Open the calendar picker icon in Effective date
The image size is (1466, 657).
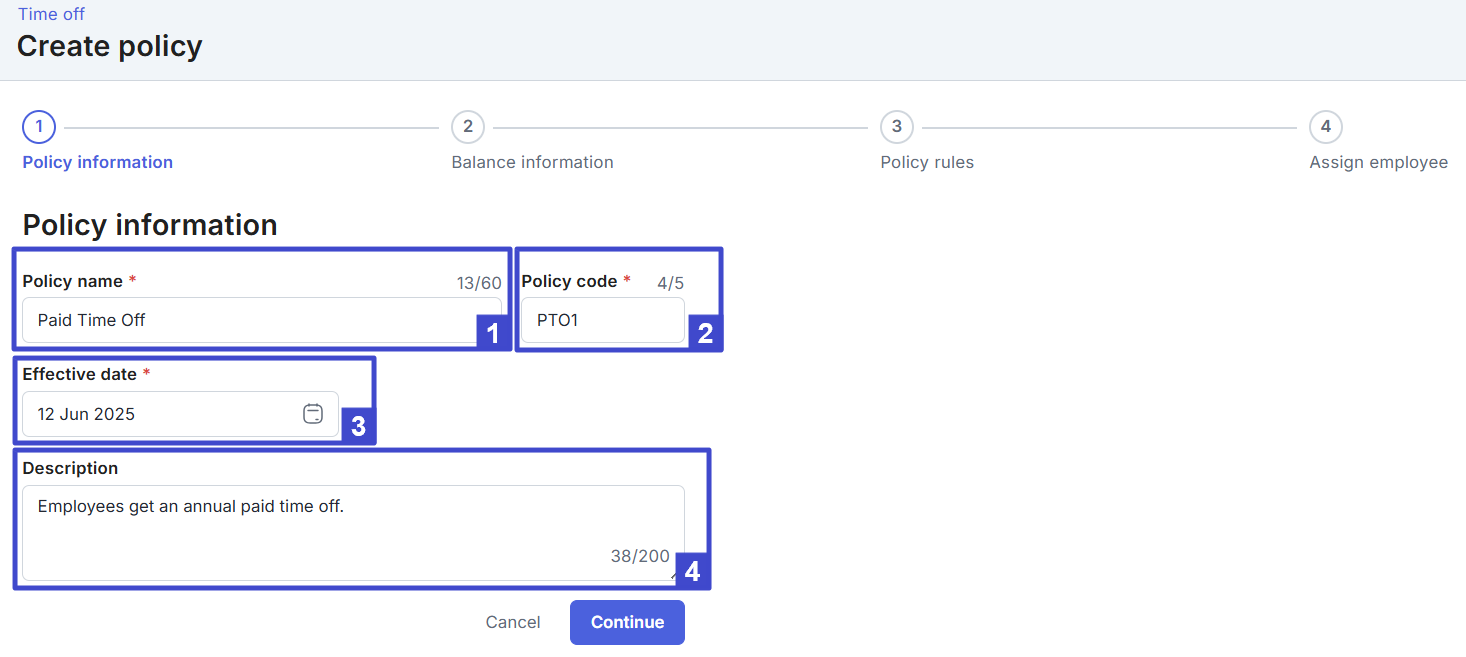pos(313,414)
